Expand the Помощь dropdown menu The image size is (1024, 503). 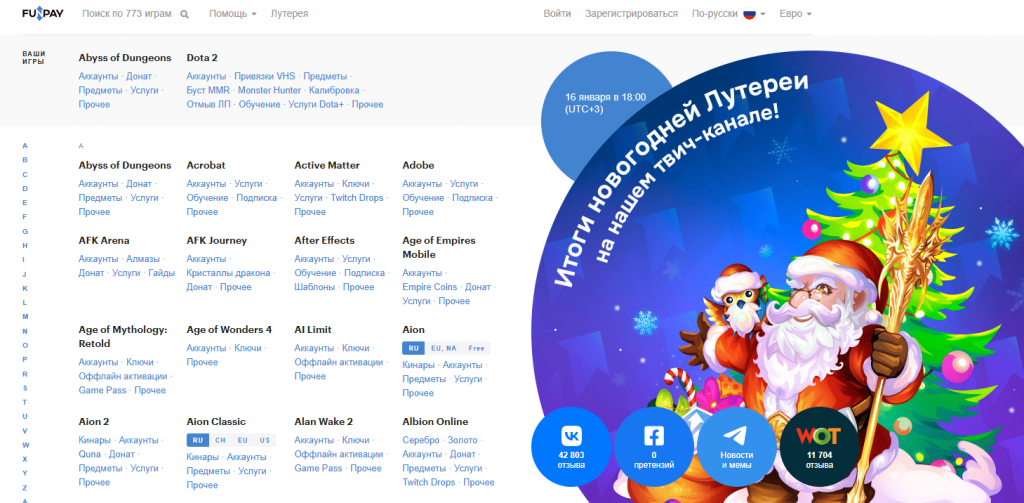[232, 14]
